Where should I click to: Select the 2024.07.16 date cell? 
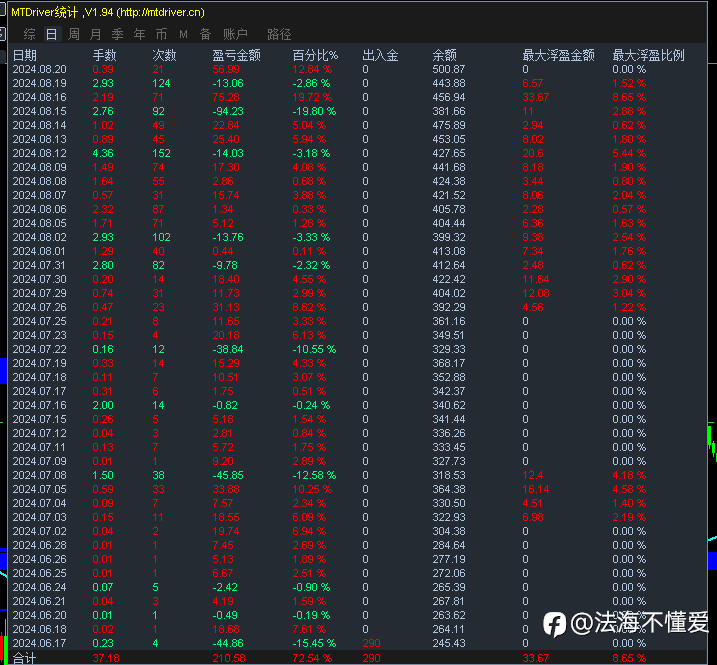click(x=39, y=405)
